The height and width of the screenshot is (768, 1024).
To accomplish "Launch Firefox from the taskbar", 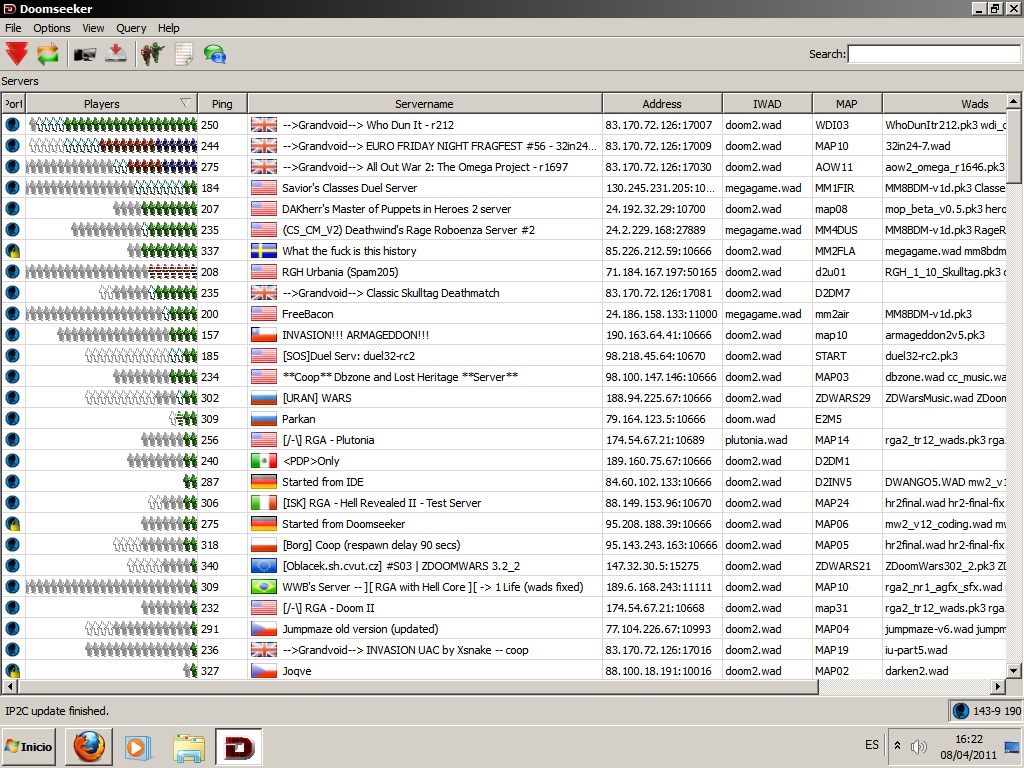I will [x=88, y=746].
